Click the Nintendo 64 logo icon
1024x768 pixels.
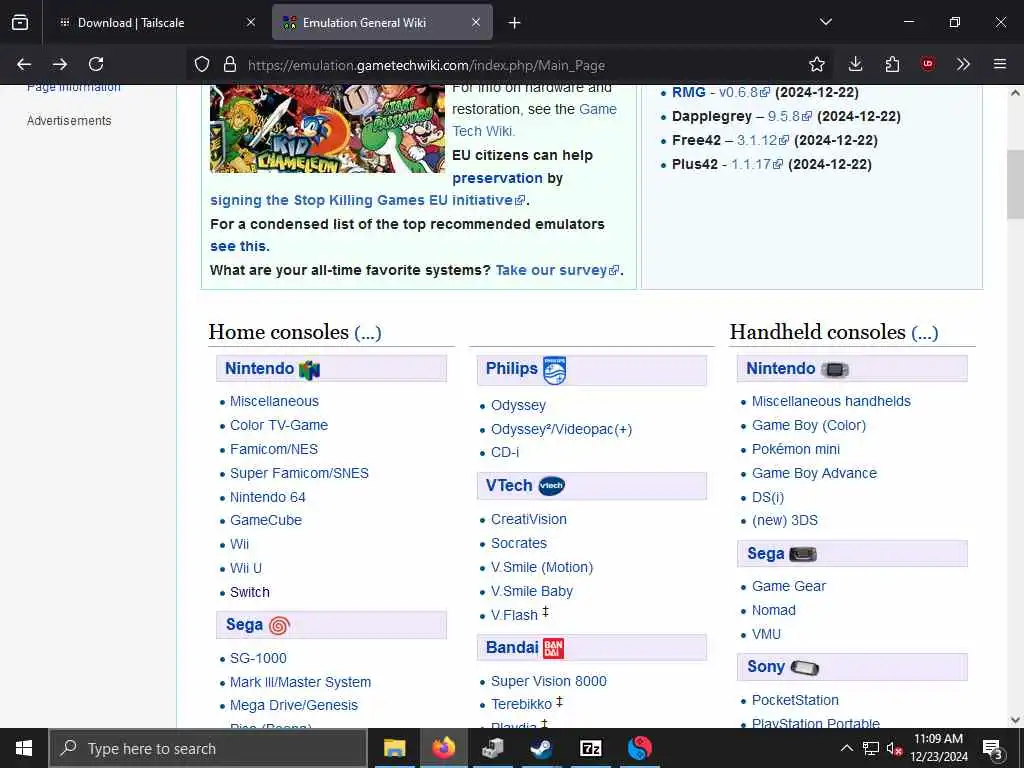point(310,370)
